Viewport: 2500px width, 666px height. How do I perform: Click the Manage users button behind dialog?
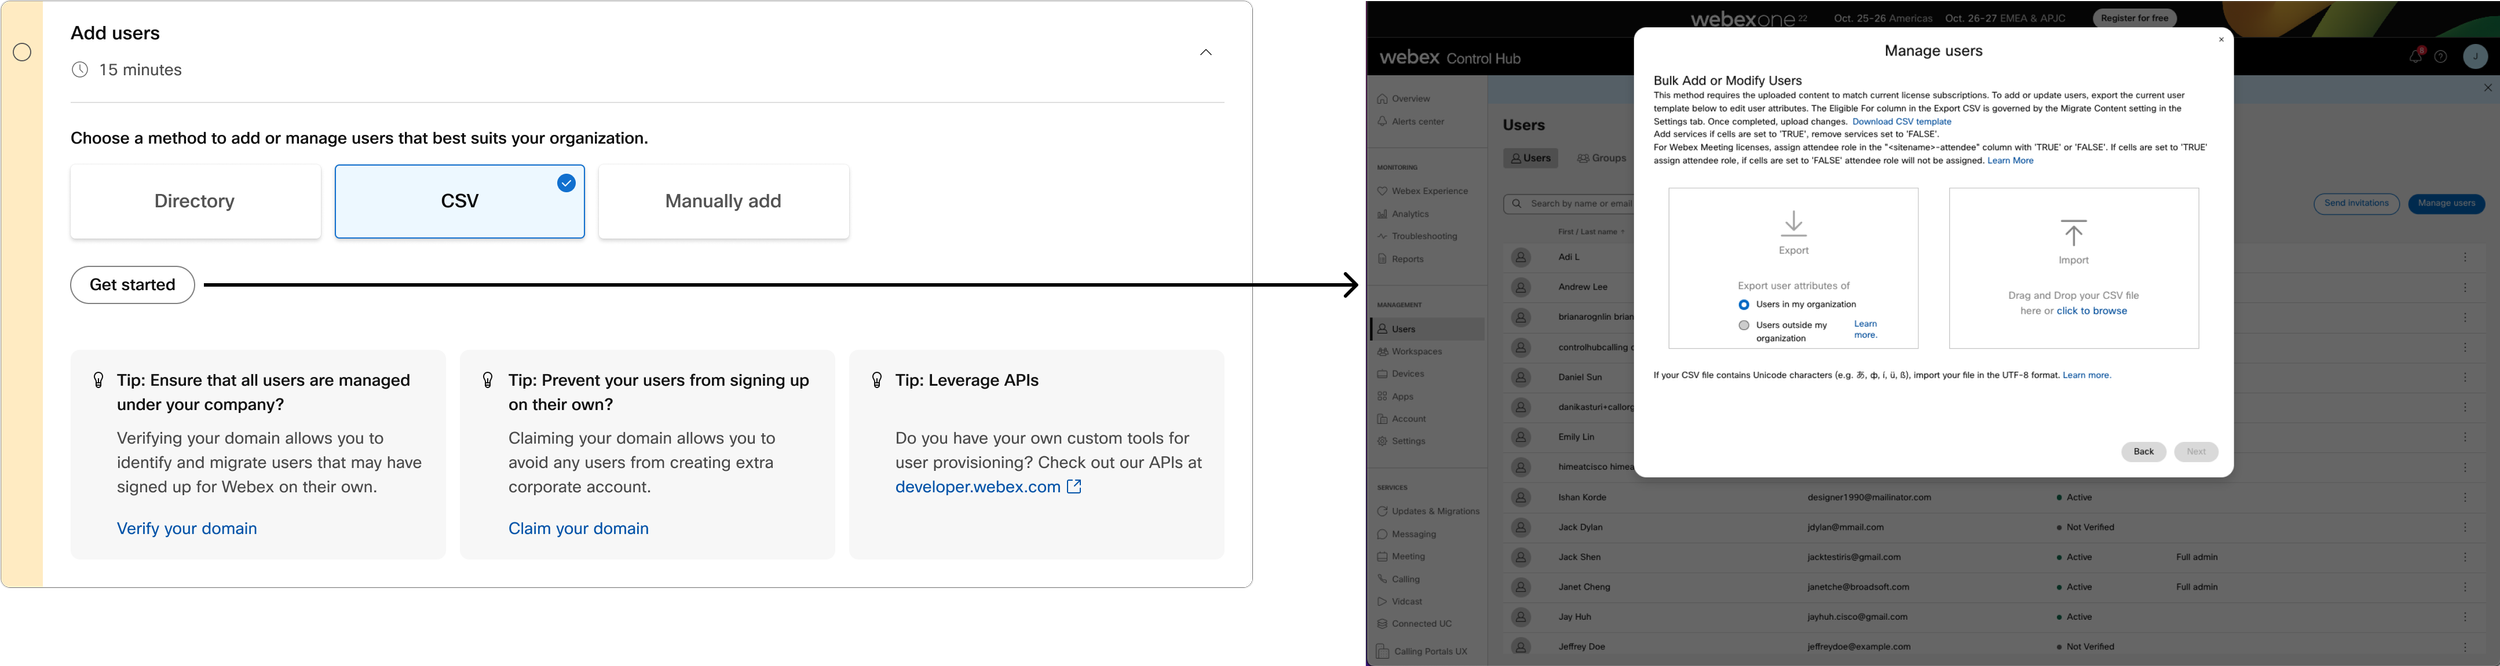click(2446, 204)
